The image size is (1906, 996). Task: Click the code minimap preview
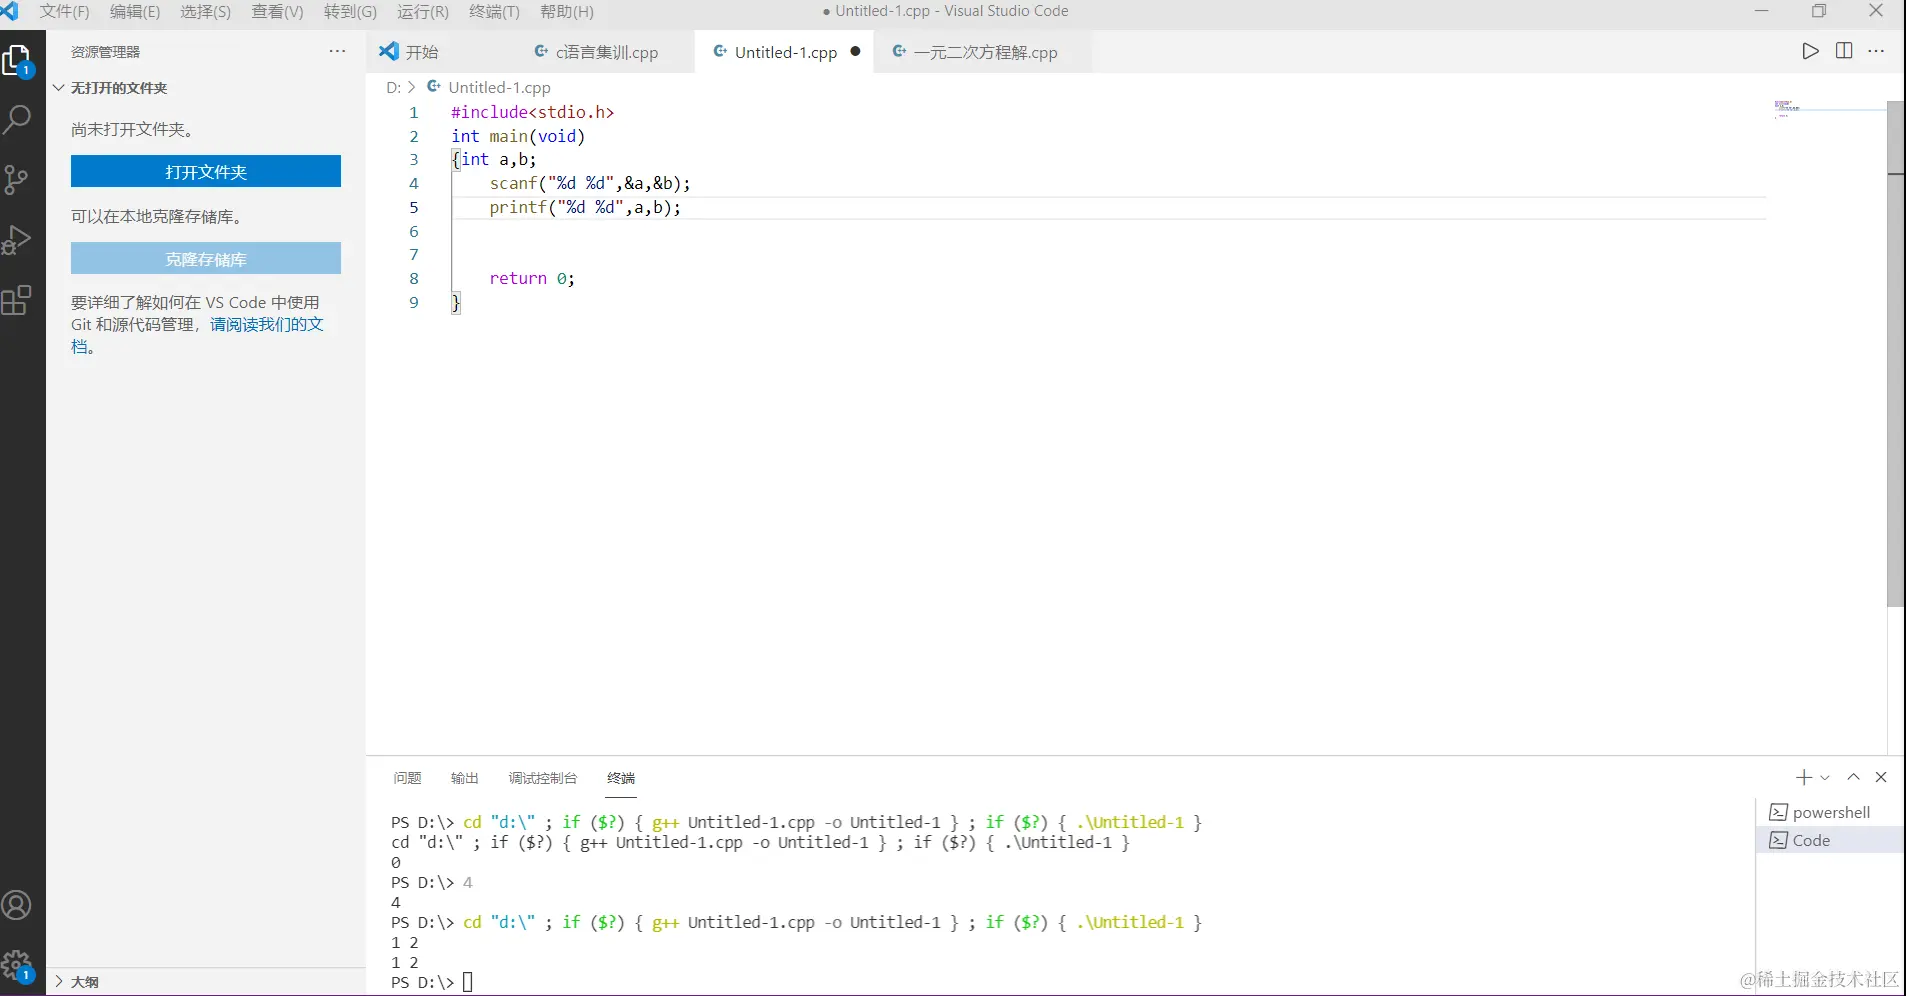1787,108
